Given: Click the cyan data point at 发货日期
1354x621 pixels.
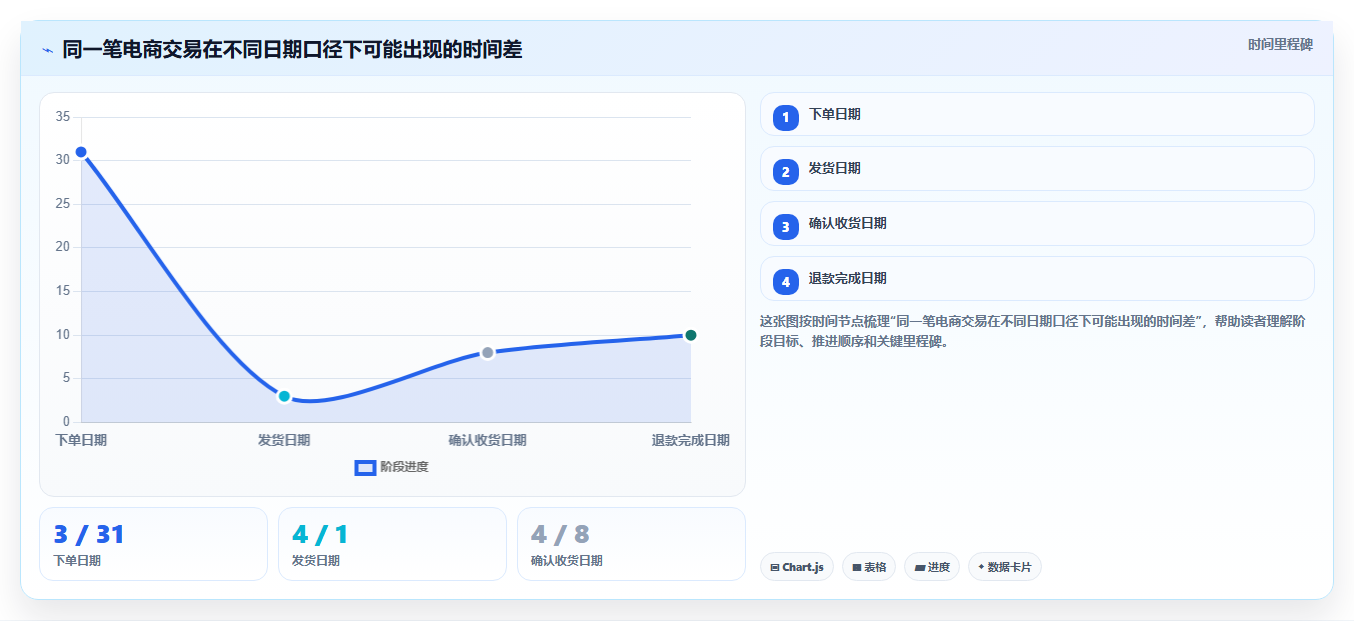Looking at the screenshot, I should pos(284,396).
